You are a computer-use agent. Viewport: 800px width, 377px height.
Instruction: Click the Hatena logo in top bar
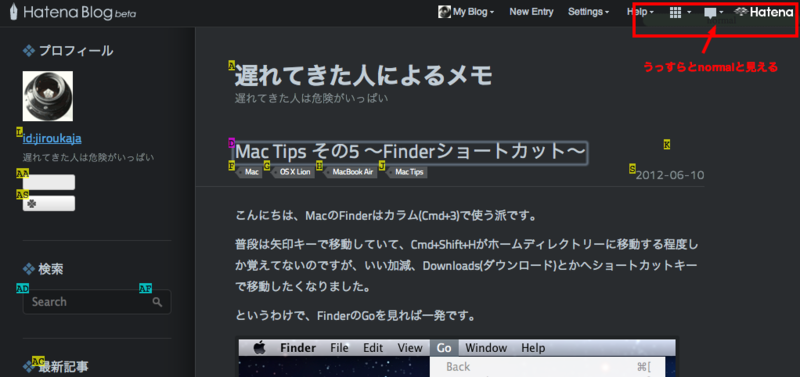coord(764,12)
